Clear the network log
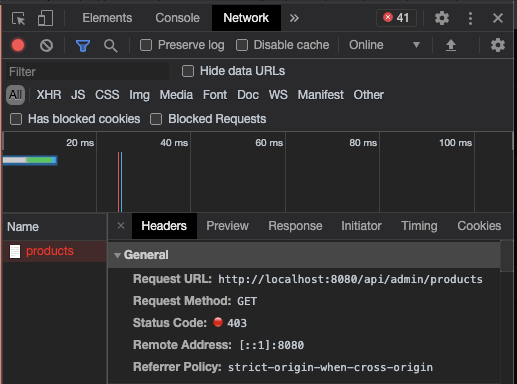The image size is (517, 384). click(x=46, y=45)
